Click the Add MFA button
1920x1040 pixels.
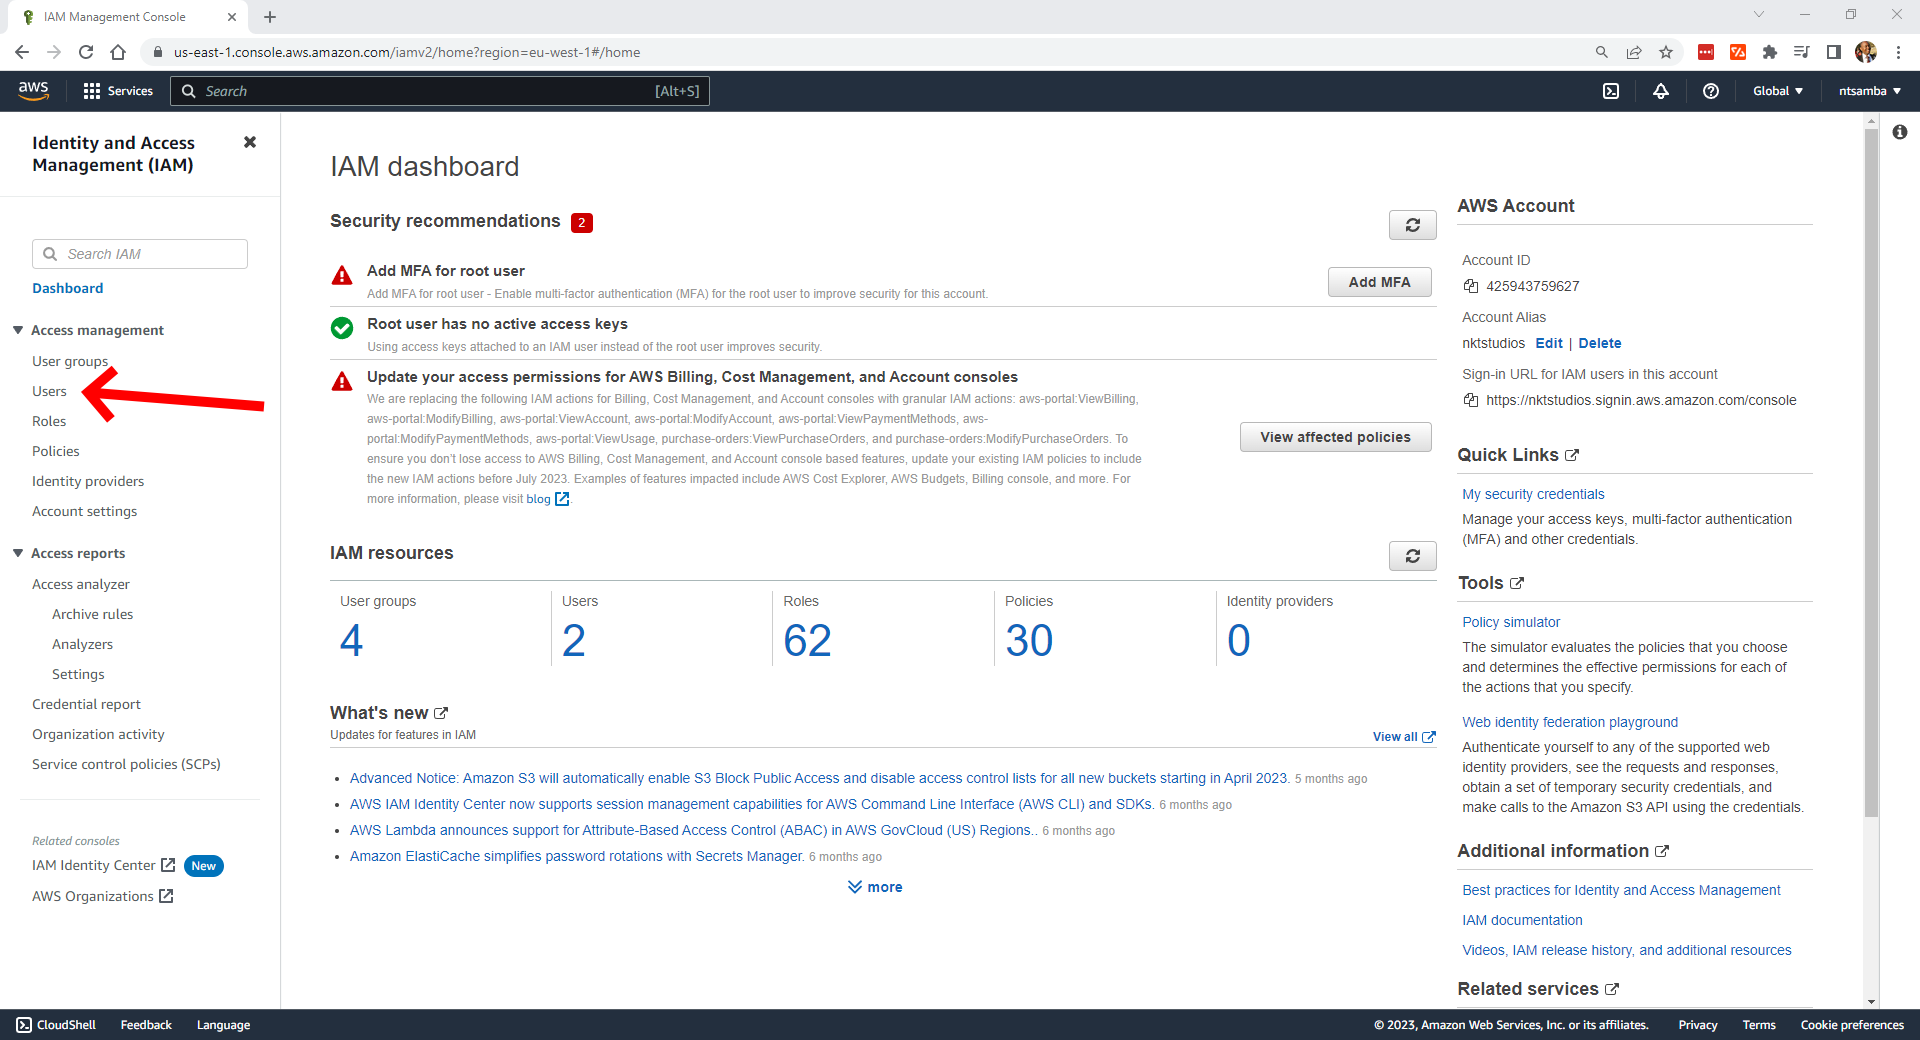click(x=1379, y=282)
